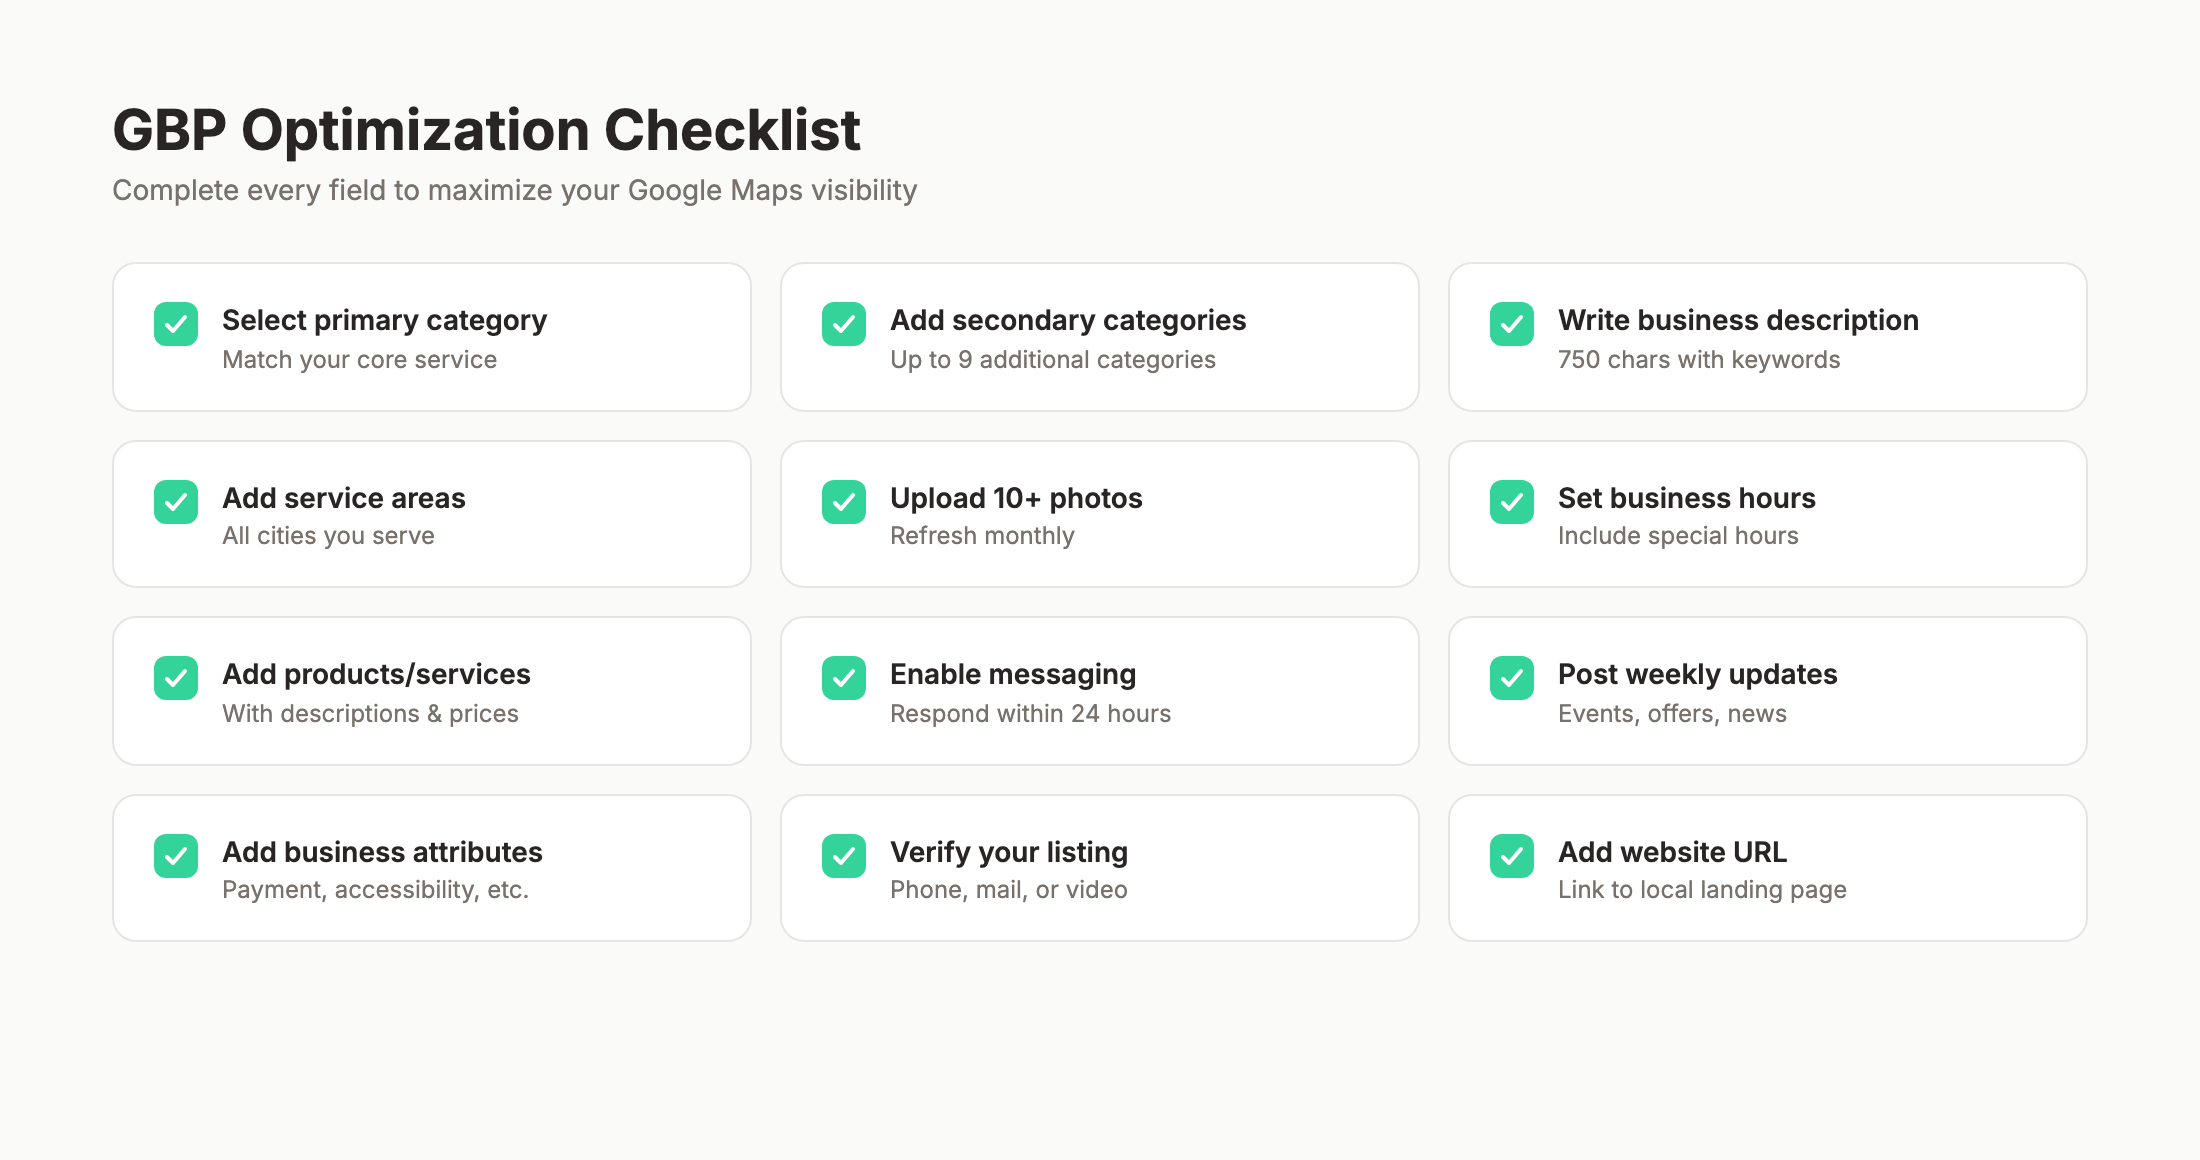Uncheck the Add business attributes item
2200x1160 pixels.
(x=176, y=856)
